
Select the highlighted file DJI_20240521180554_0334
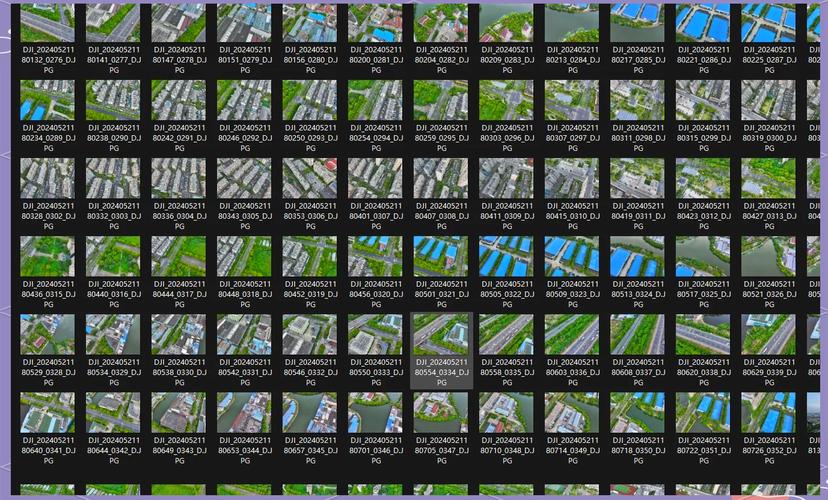coord(441,335)
